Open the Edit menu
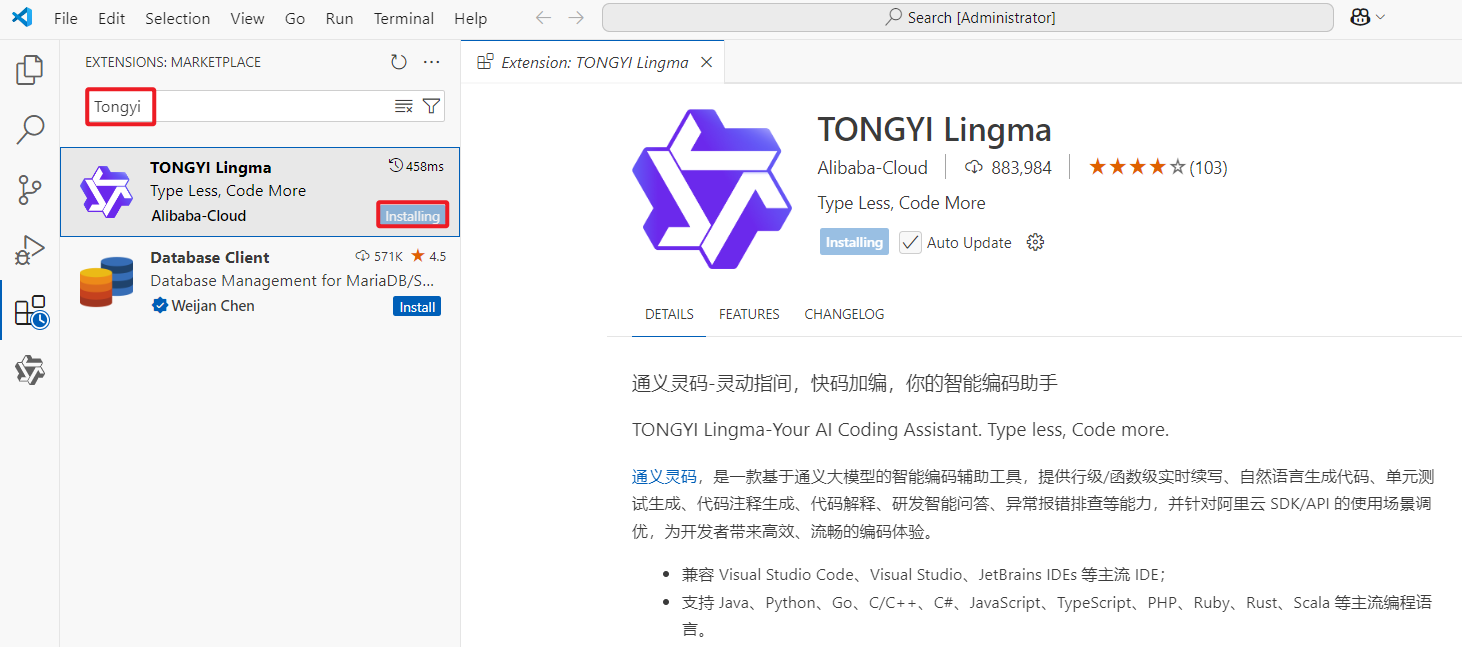This screenshot has height=647, width=1462. [112, 18]
